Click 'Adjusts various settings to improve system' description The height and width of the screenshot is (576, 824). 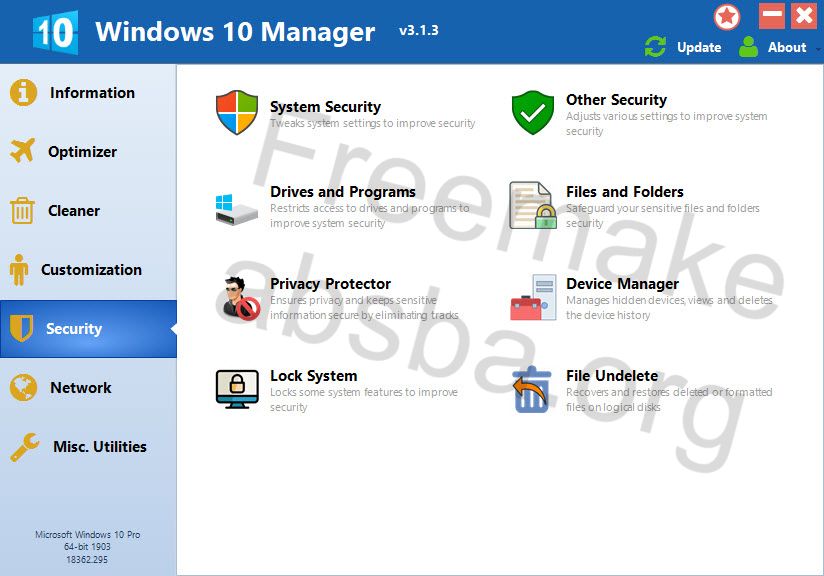(x=666, y=116)
